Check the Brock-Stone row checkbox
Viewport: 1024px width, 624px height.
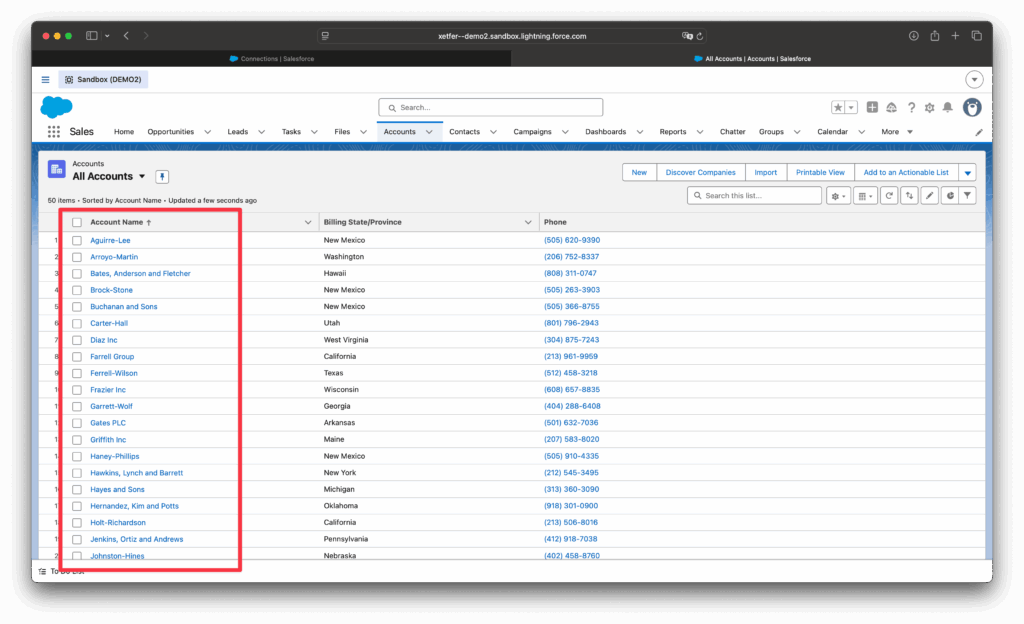pos(77,290)
